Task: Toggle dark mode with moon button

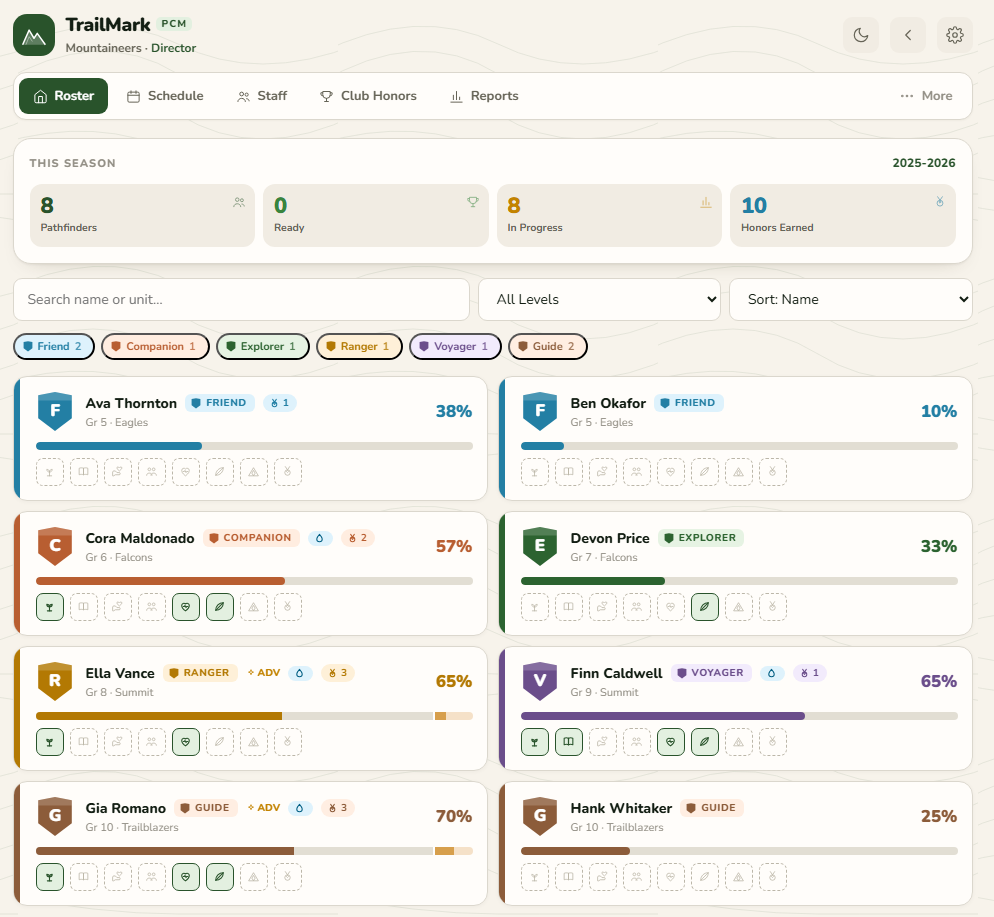Action: click(x=861, y=35)
